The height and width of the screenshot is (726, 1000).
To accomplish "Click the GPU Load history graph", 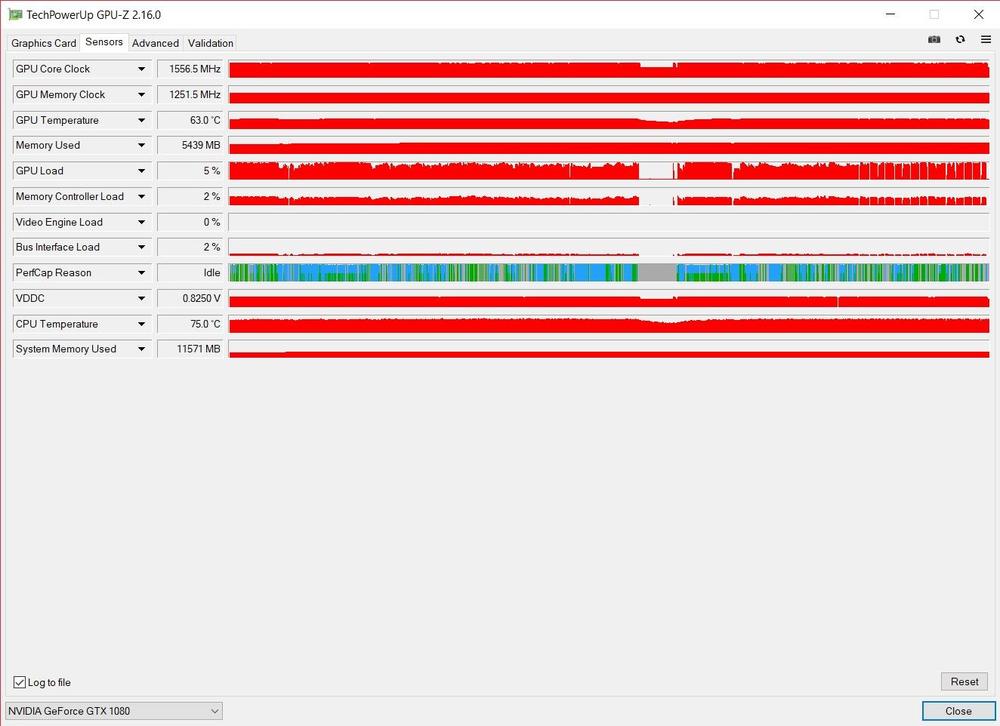I will 608,171.
